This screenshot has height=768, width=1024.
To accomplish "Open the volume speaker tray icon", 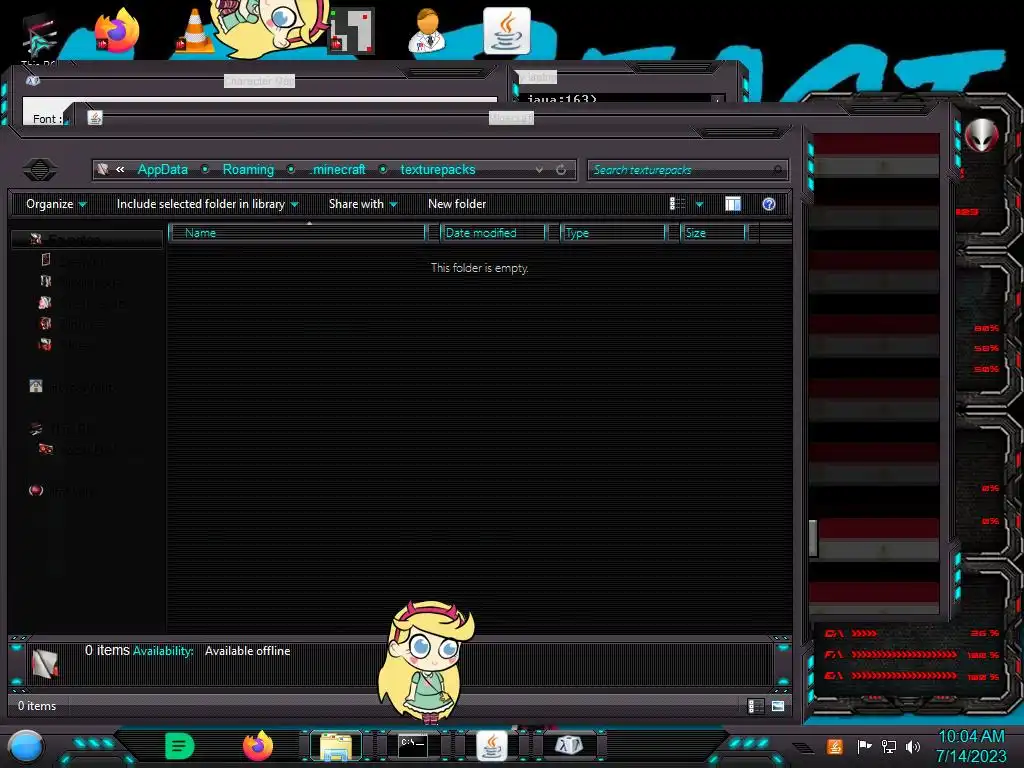I will point(912,746).
